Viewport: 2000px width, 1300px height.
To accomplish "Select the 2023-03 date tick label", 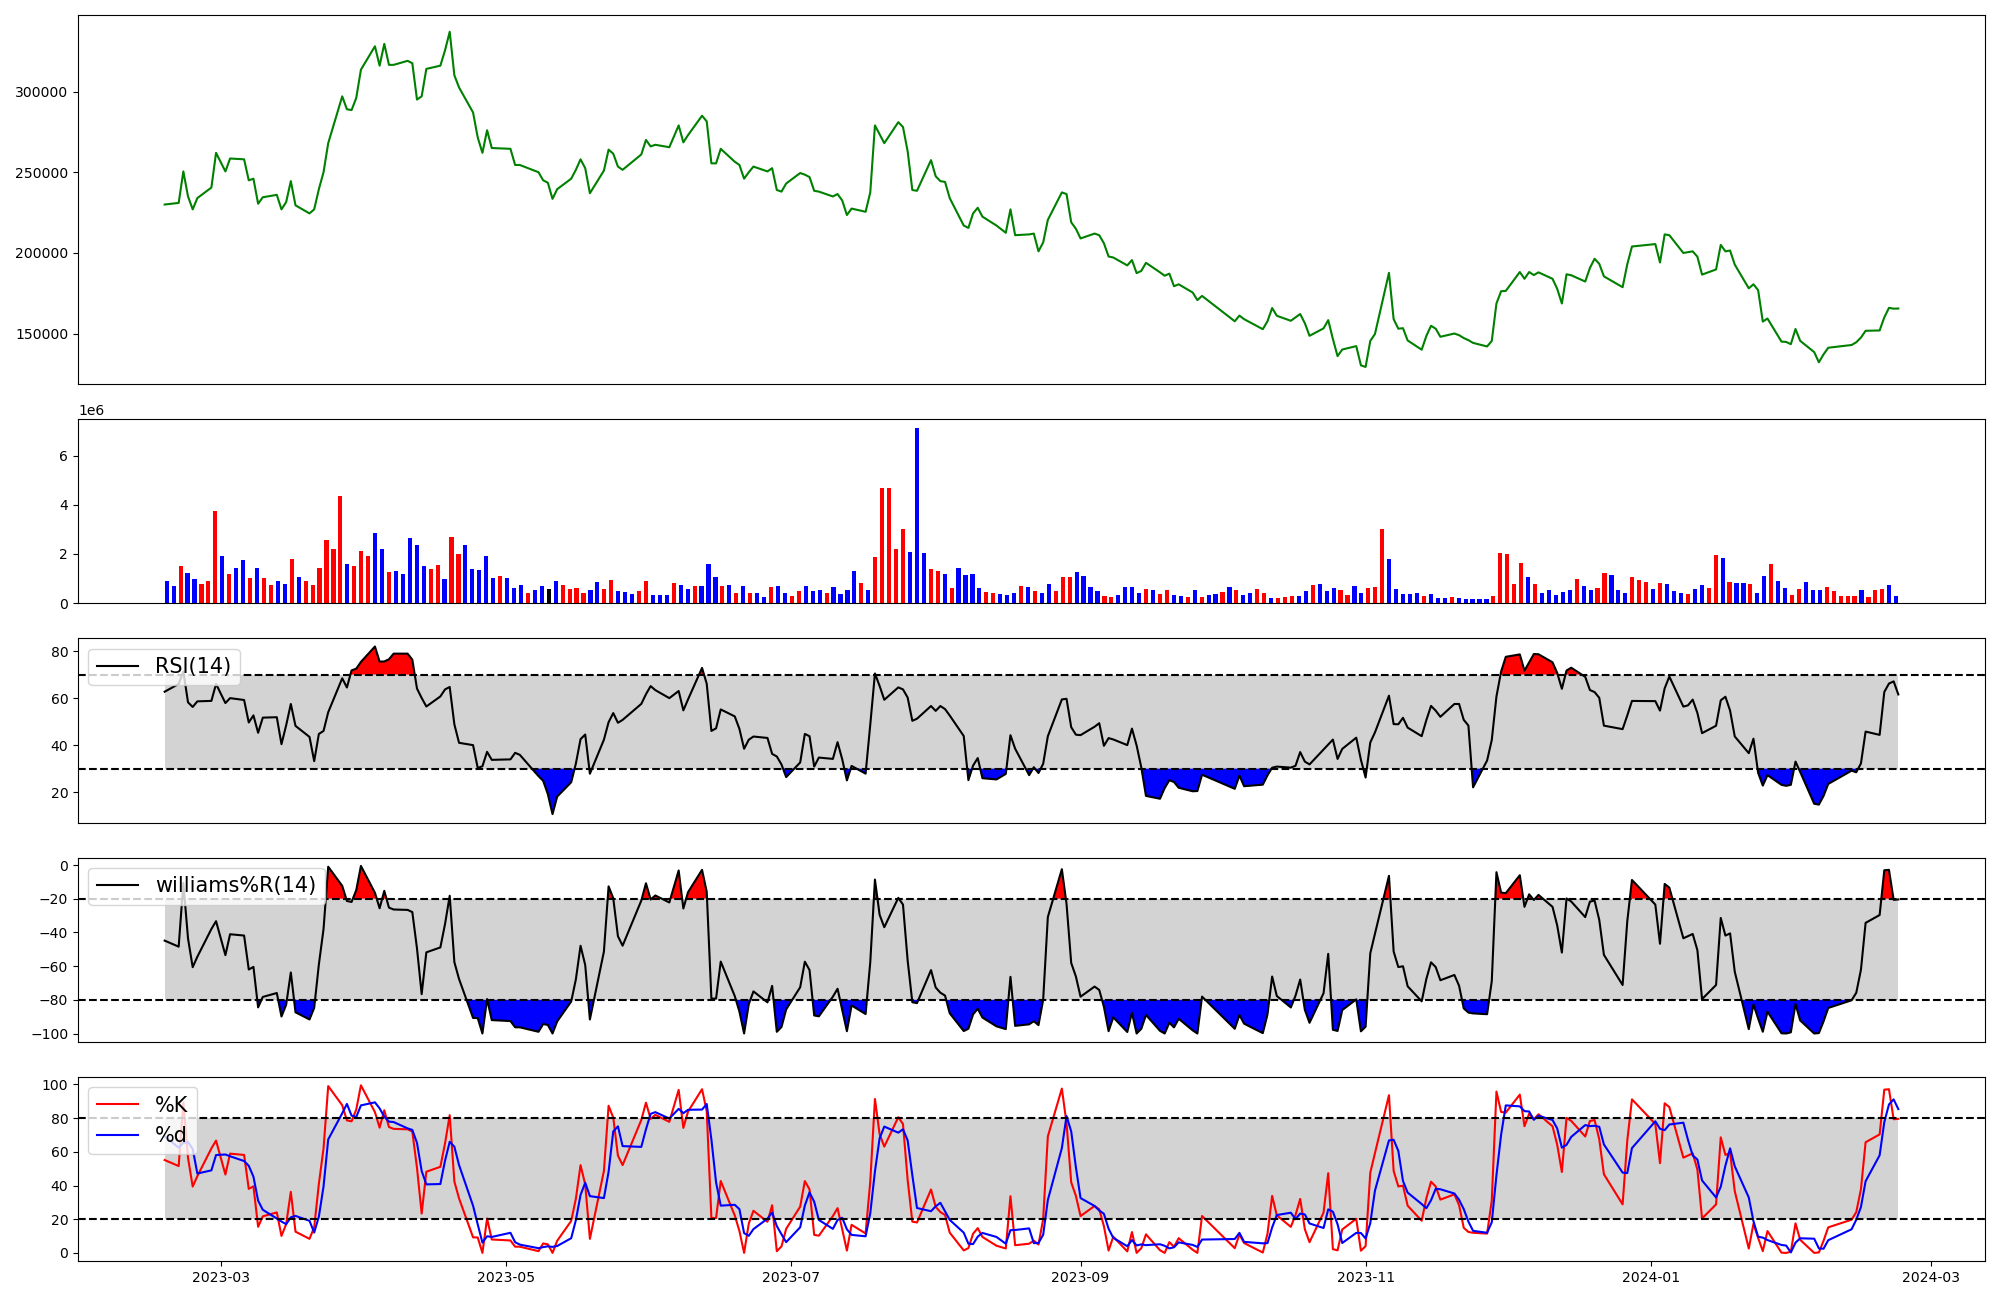I will [221, 1277].
